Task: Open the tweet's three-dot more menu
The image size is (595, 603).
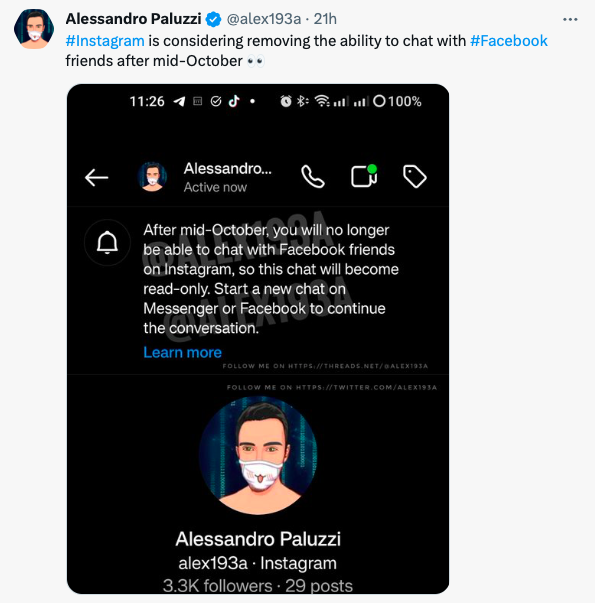Action: [x=570, y=19]
